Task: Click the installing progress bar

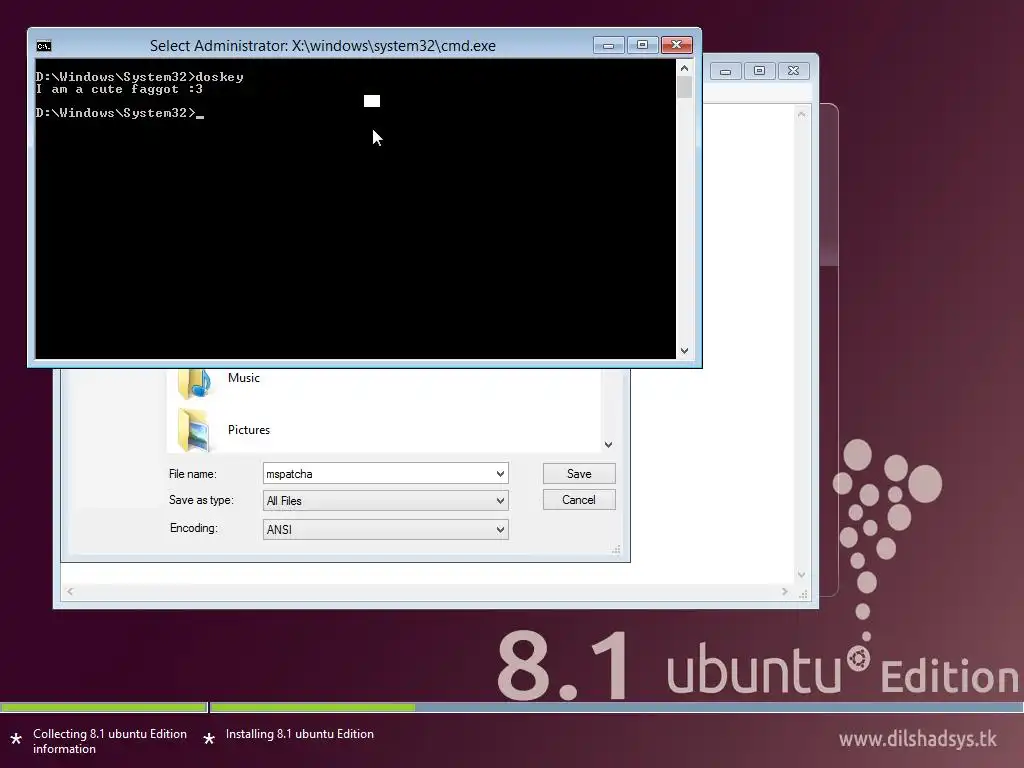Action: 616,707
